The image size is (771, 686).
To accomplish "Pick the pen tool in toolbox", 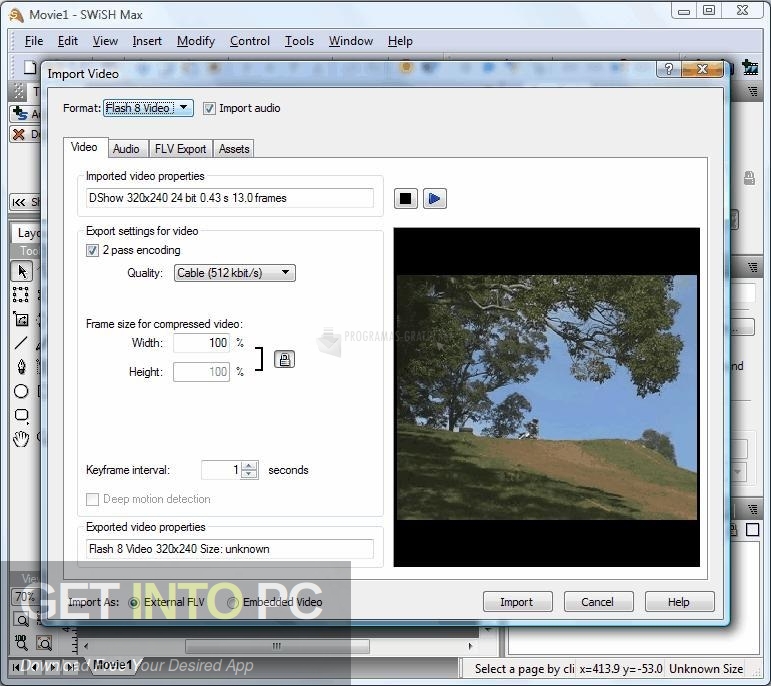I will tap(21, 367).
